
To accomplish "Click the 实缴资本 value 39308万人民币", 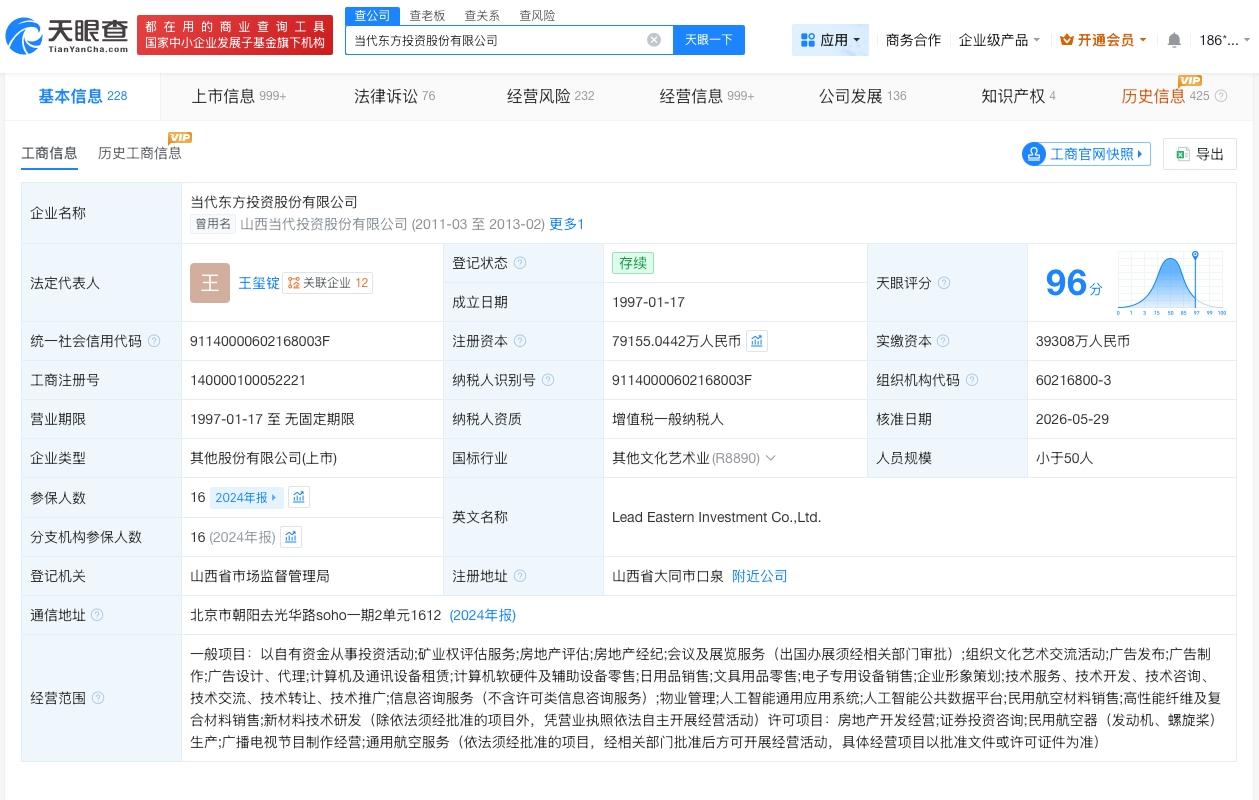I will click(1083, 341).
